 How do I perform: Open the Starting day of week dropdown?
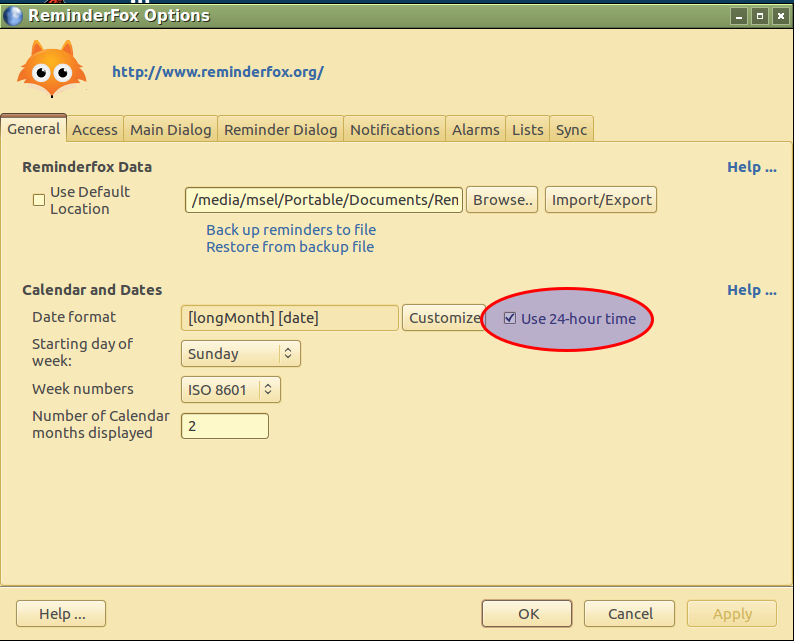[241, 353]
